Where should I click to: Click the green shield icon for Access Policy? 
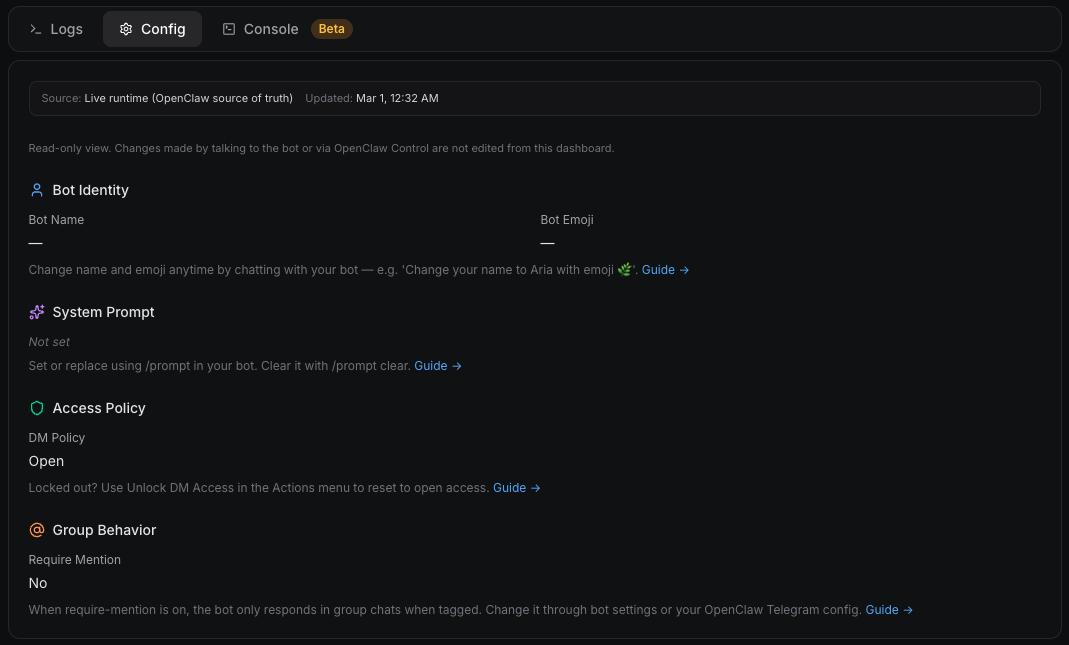(37, 408)
